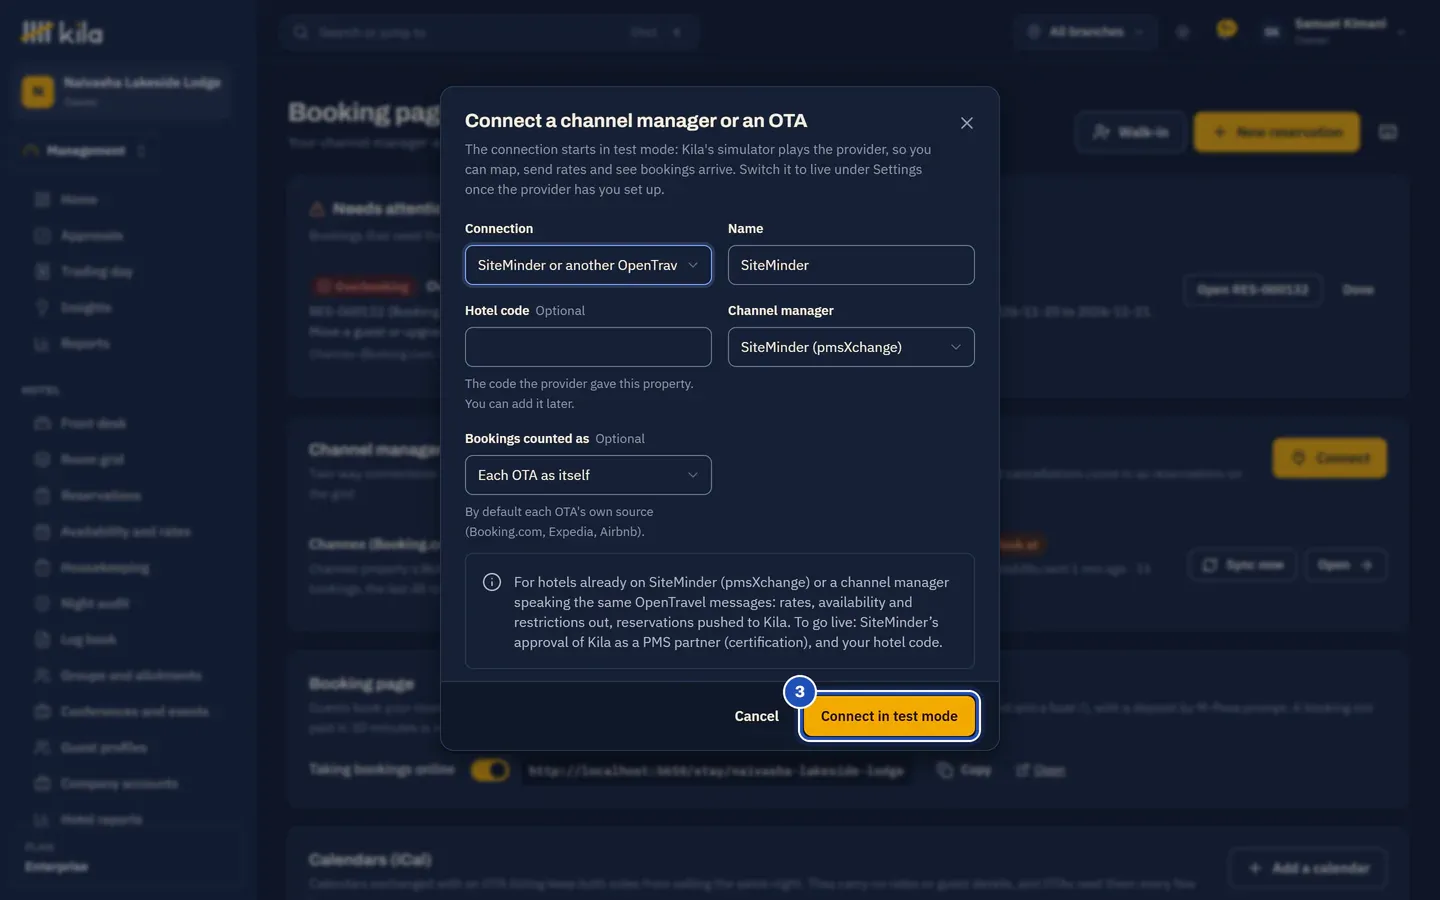Focus the Hotel code input field
1440x900 pixels.
[x=588, y=347]
